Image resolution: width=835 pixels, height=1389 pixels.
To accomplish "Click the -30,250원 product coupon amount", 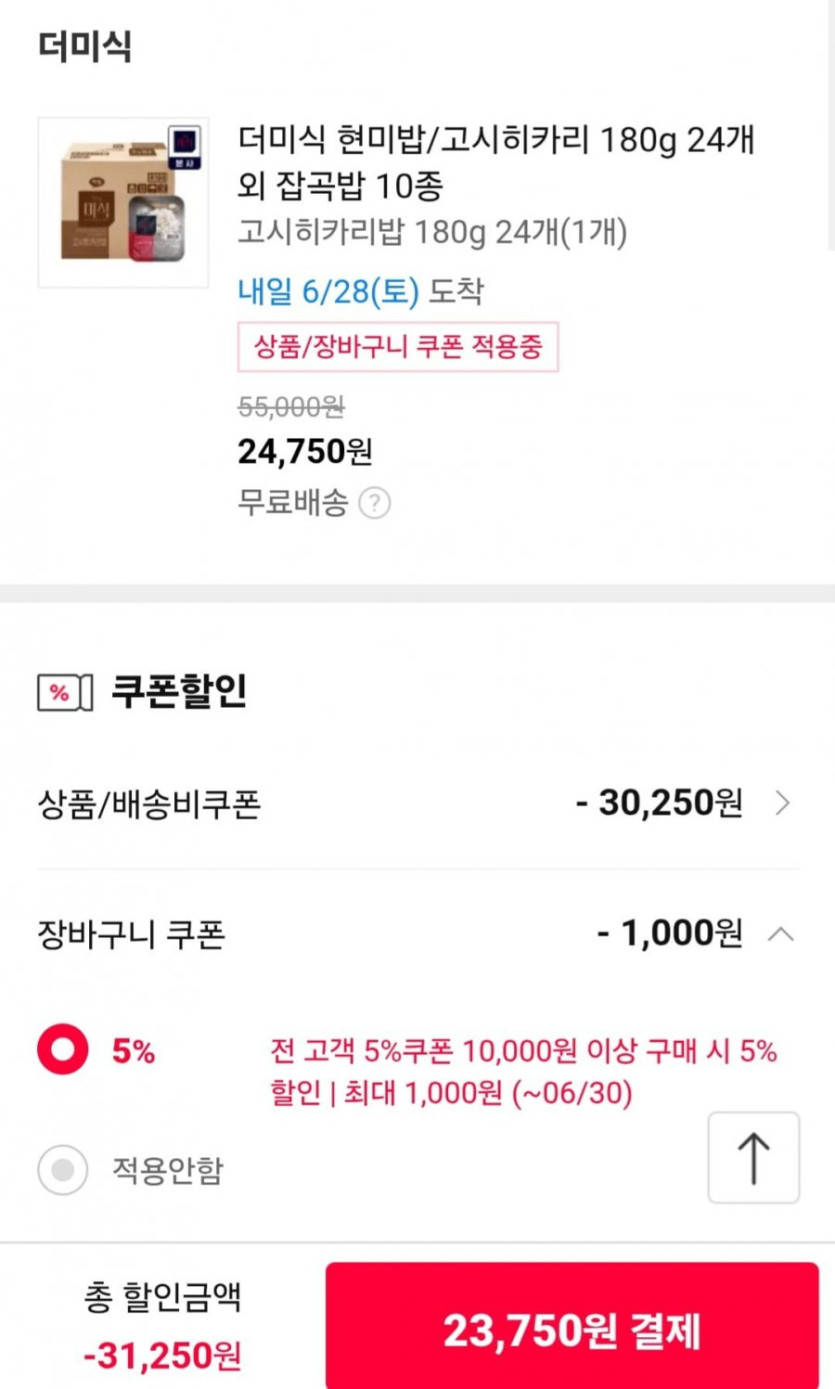I will click(x=659, y=802).
